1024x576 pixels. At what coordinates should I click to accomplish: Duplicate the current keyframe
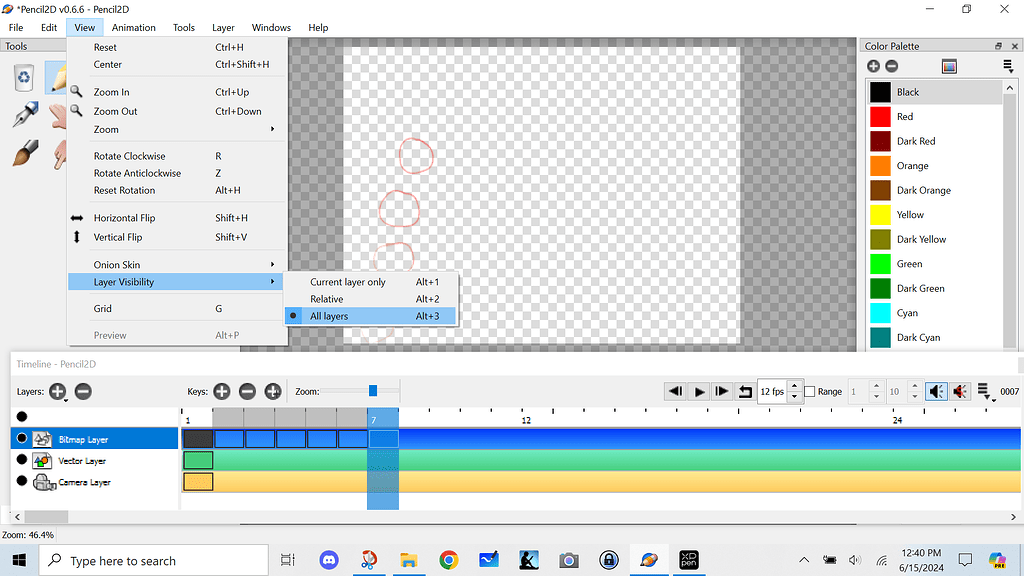[x=272, y=391]
